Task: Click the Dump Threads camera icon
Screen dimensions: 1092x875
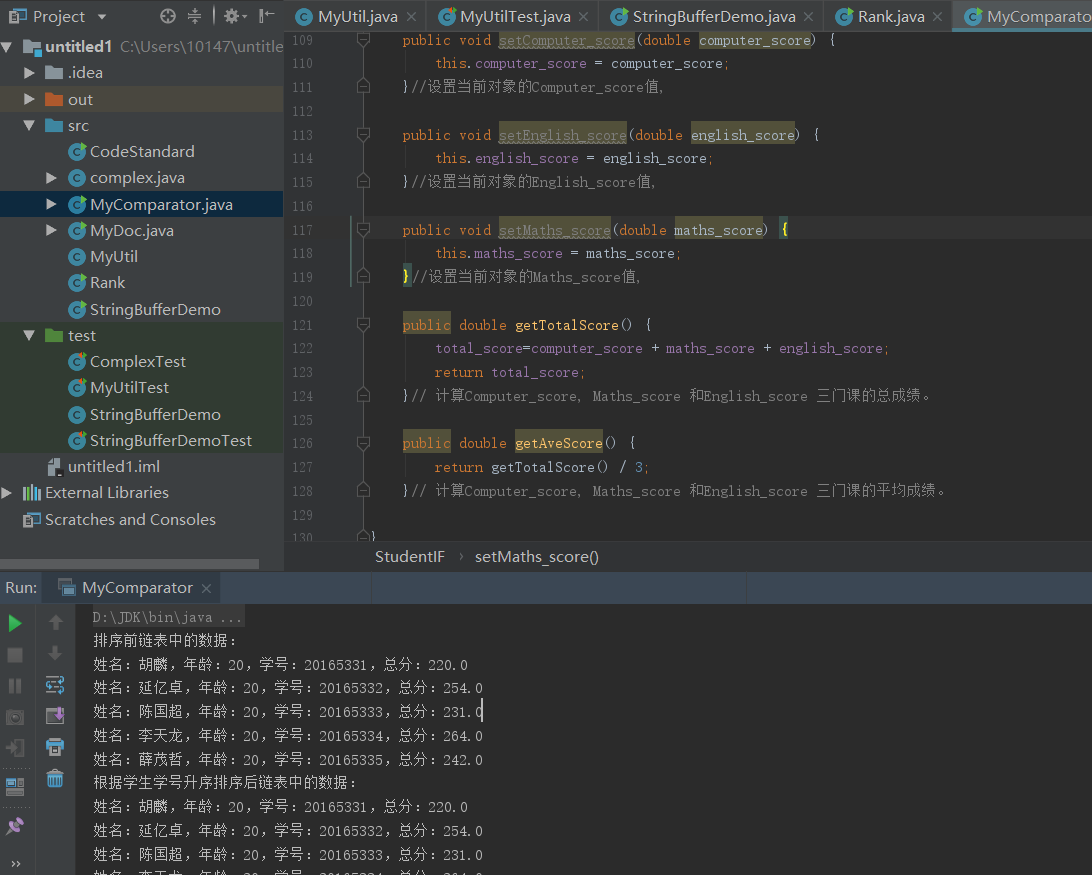Action: pos(15,717)
